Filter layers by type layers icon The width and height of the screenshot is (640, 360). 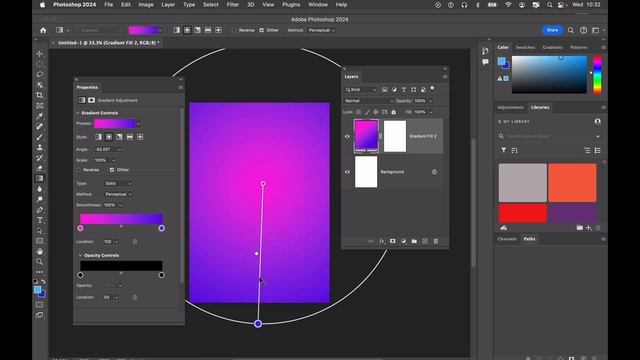pyautogui.click(x=404, y=90)
